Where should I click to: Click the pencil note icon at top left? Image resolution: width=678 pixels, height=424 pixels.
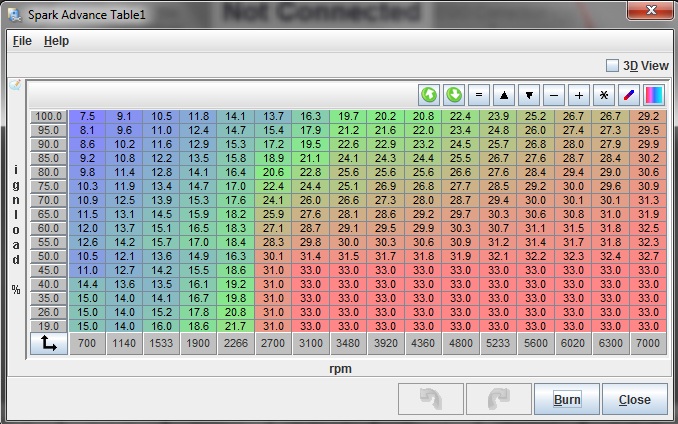15,86
